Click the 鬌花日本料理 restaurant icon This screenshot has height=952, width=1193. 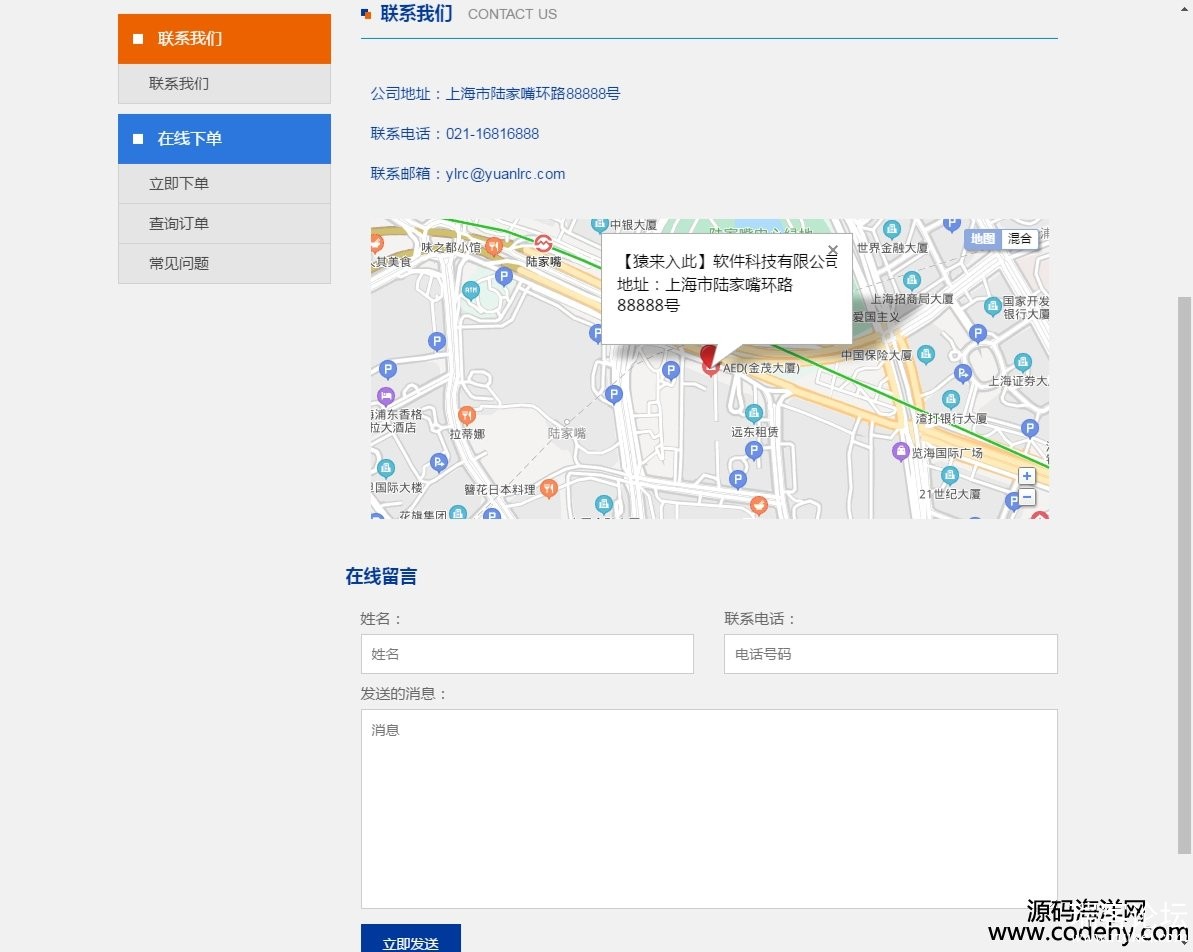[548, 489]
